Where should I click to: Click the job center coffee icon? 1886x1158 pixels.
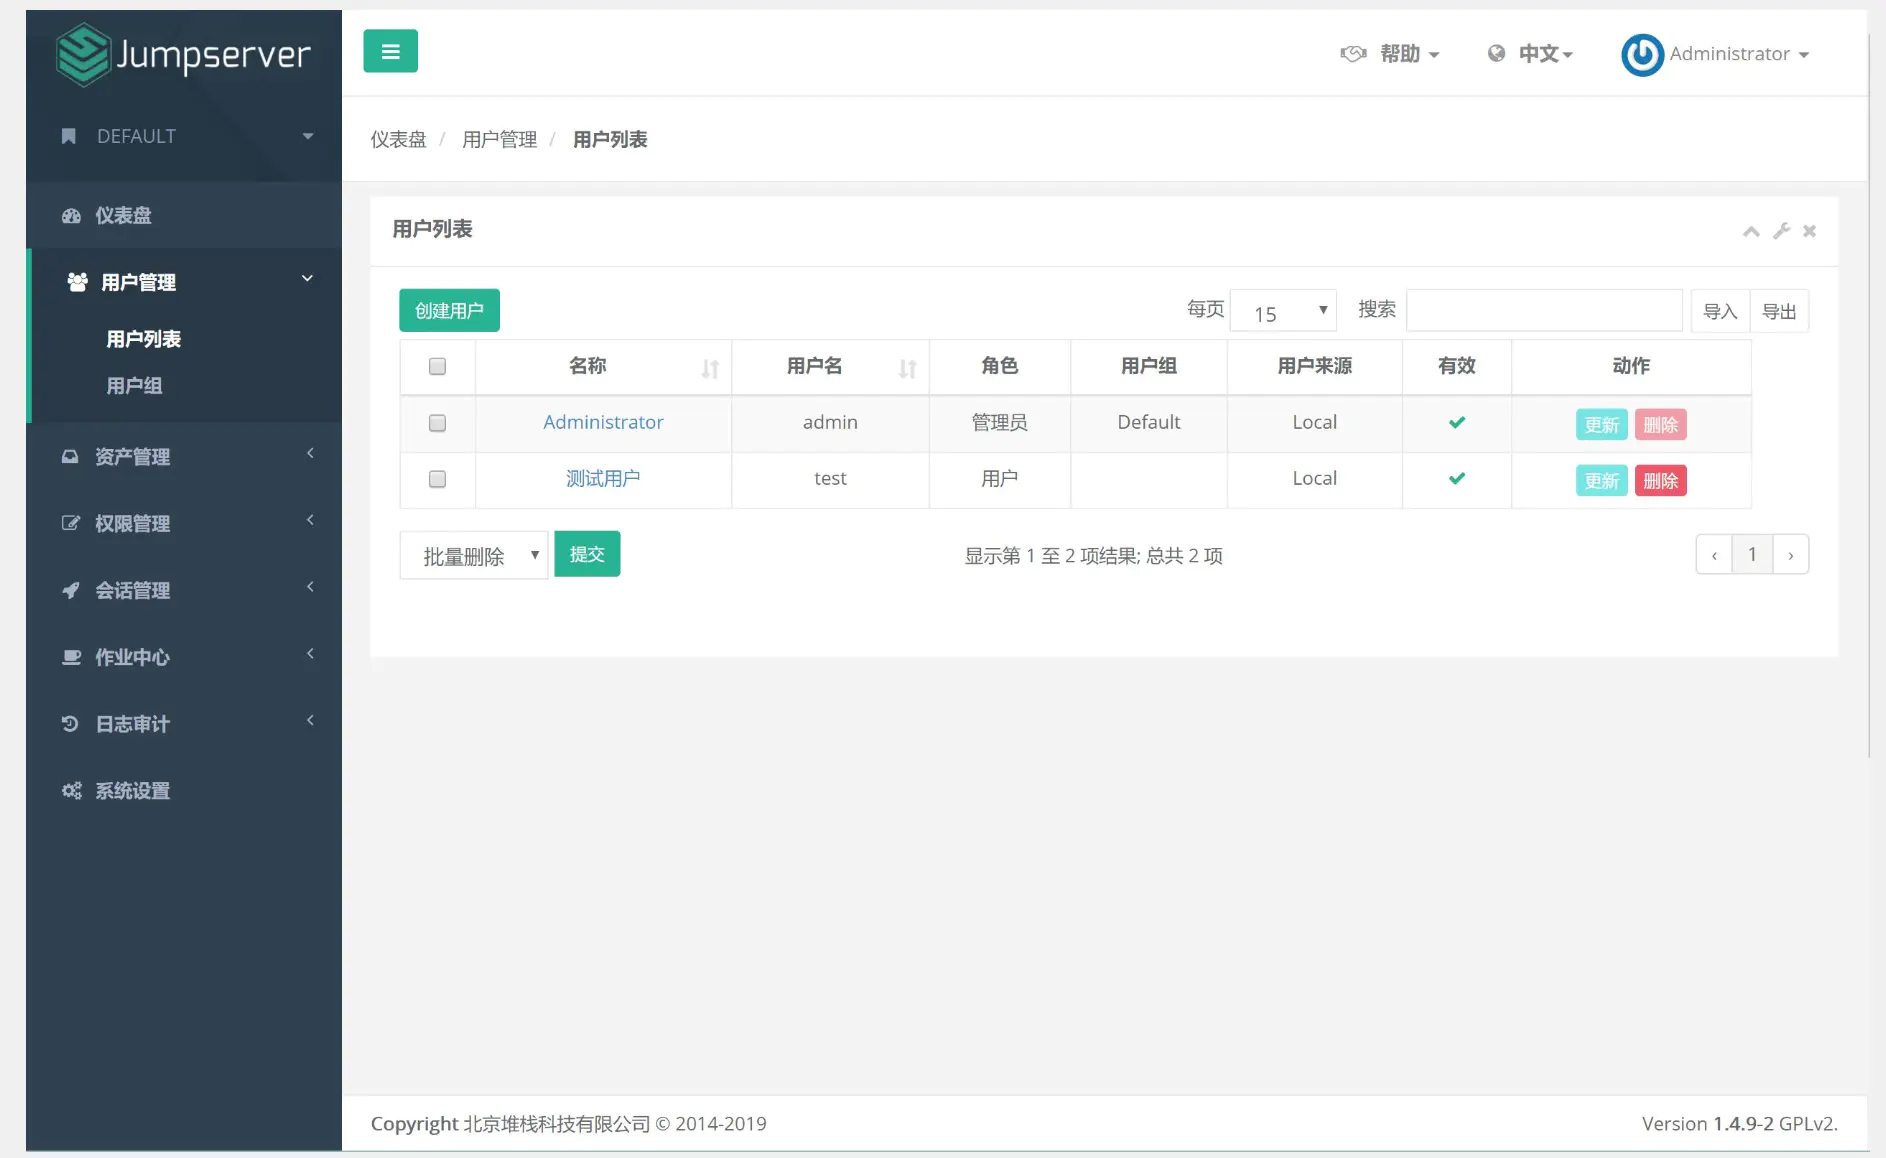coord(71,657)
